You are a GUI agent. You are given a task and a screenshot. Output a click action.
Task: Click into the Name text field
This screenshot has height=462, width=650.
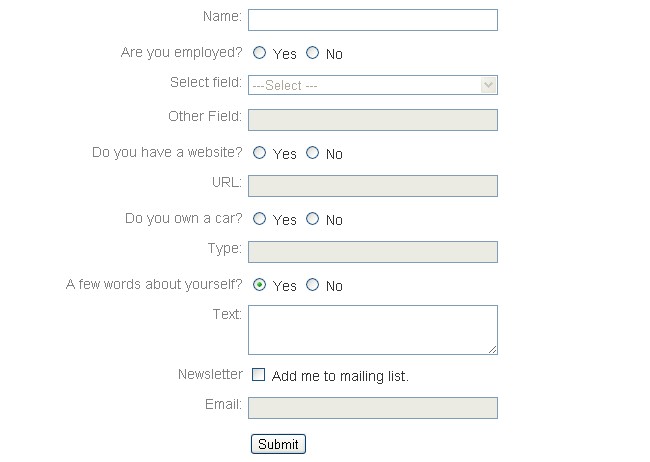372,20
